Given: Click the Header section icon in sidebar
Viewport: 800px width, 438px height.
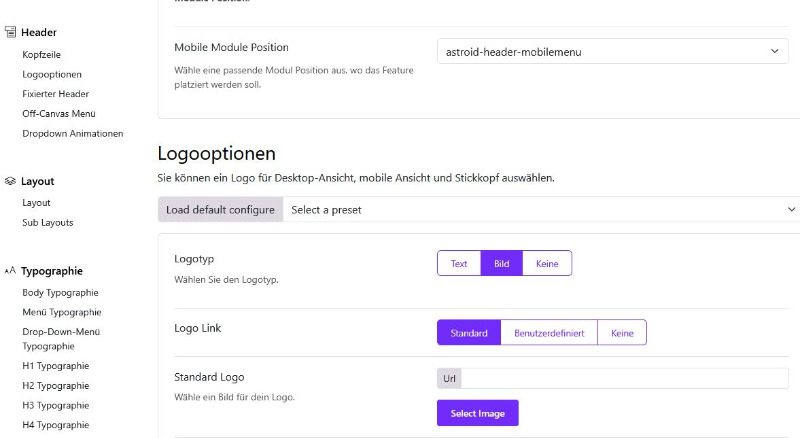Looking at the screenshot, I should (10, 32).
